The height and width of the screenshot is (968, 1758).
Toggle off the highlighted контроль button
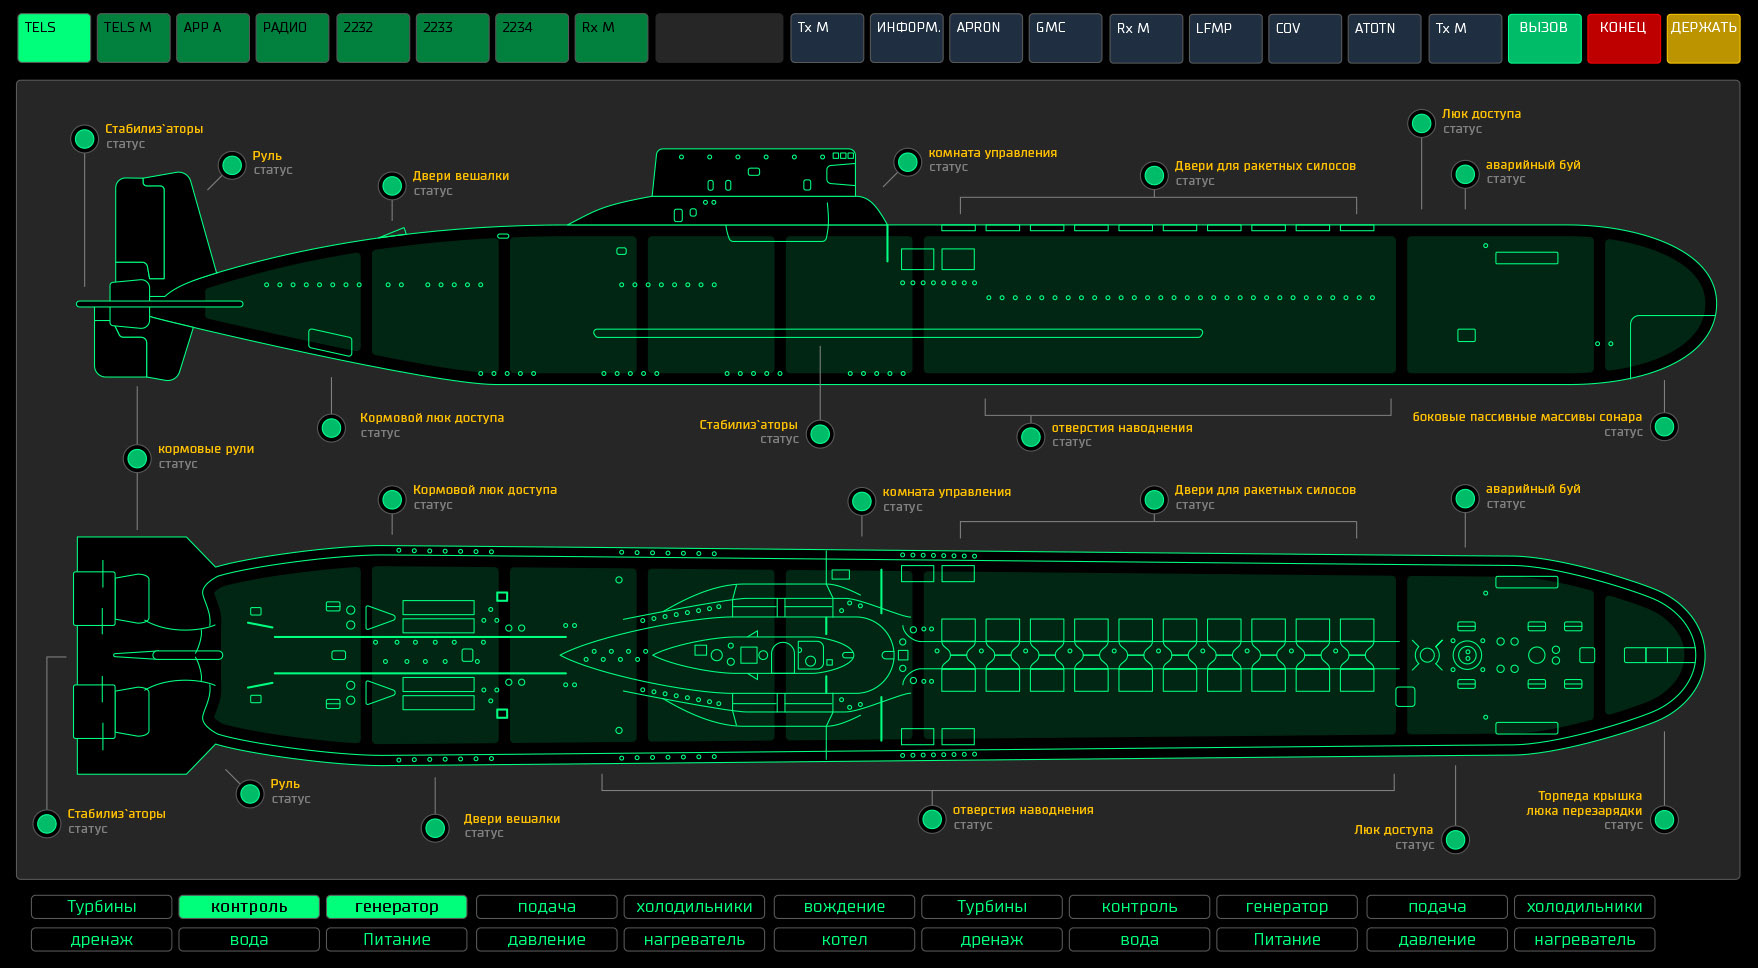(249, 907)
